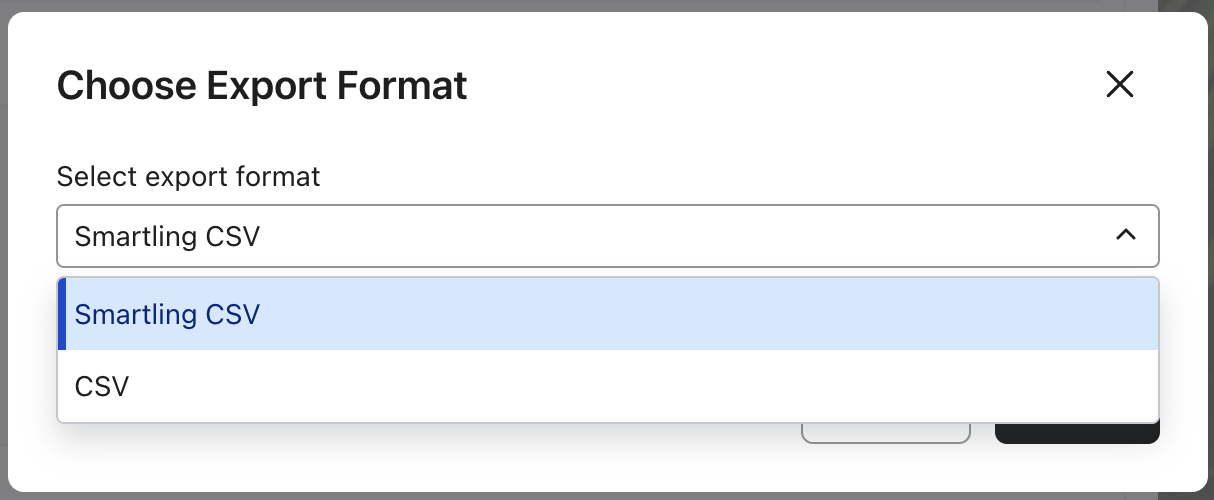This screenshot has height=500, width=1214.
Task: Click Smartling CSV value shown in select field
Action: coord(167,236)
